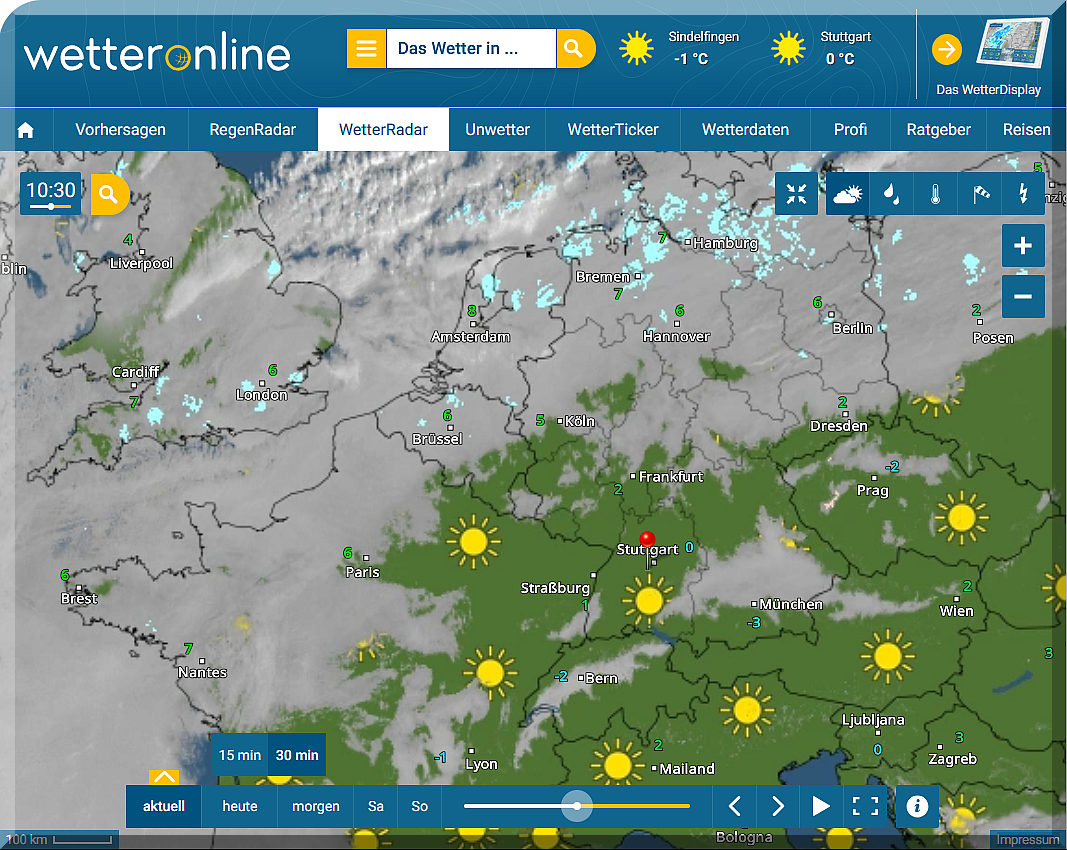1067x850 pixels.
Task: Click the yellow search magnifier in header
Action: click(x=575, y=48)
